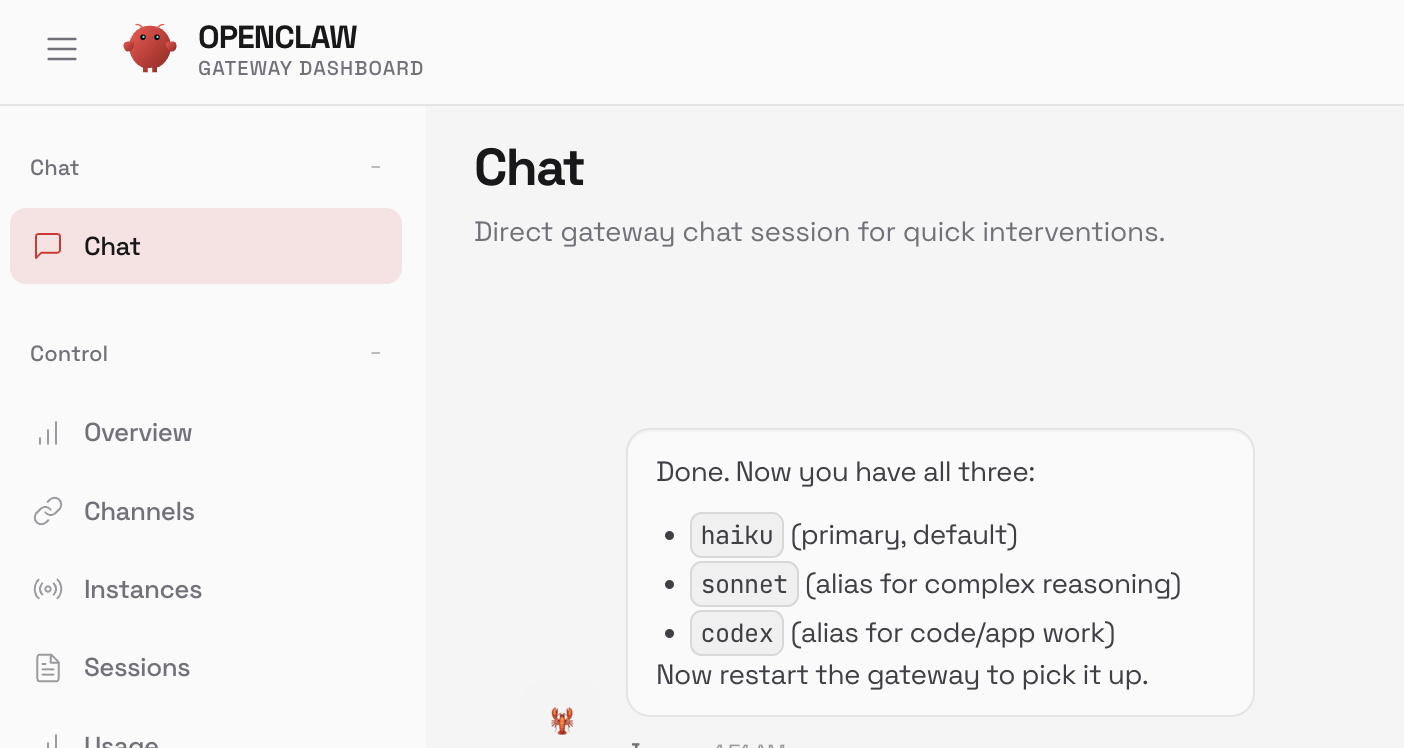This screenshot has width=1404, height=748.
Task: Click the red OpenClaw mascot logo
Action: (150, 48)
